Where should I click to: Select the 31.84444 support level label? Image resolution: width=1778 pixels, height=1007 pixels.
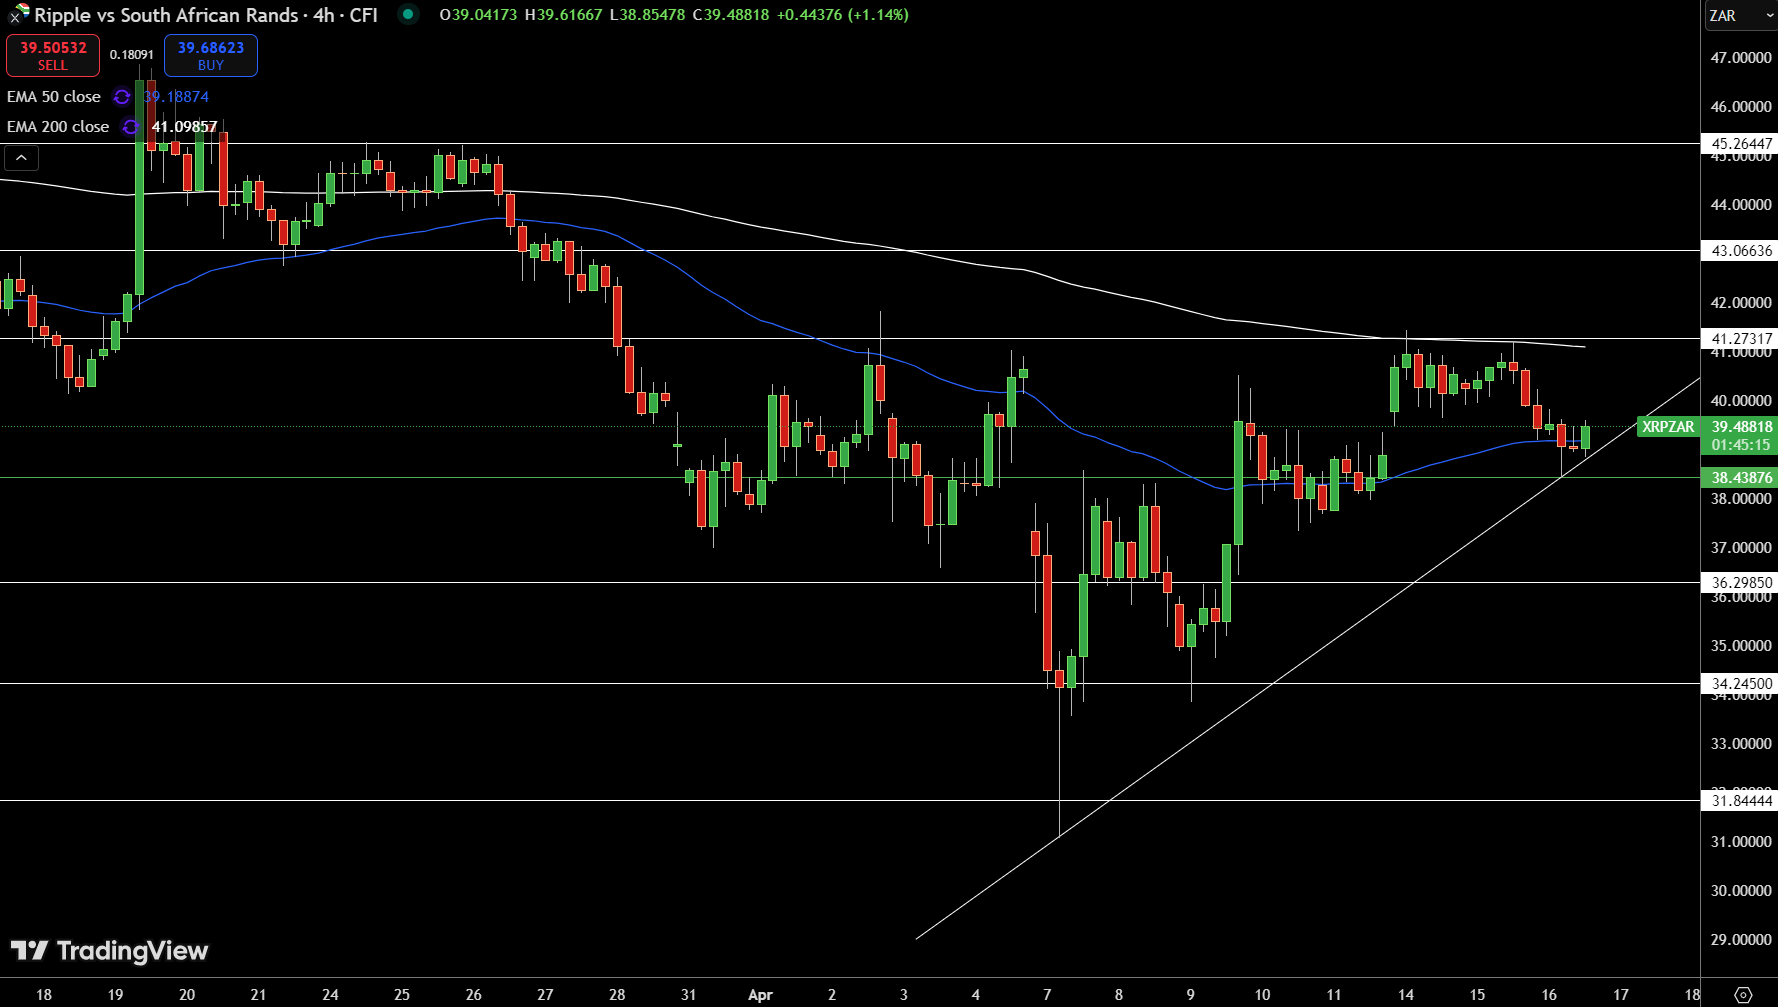(x=1740, y=800)
